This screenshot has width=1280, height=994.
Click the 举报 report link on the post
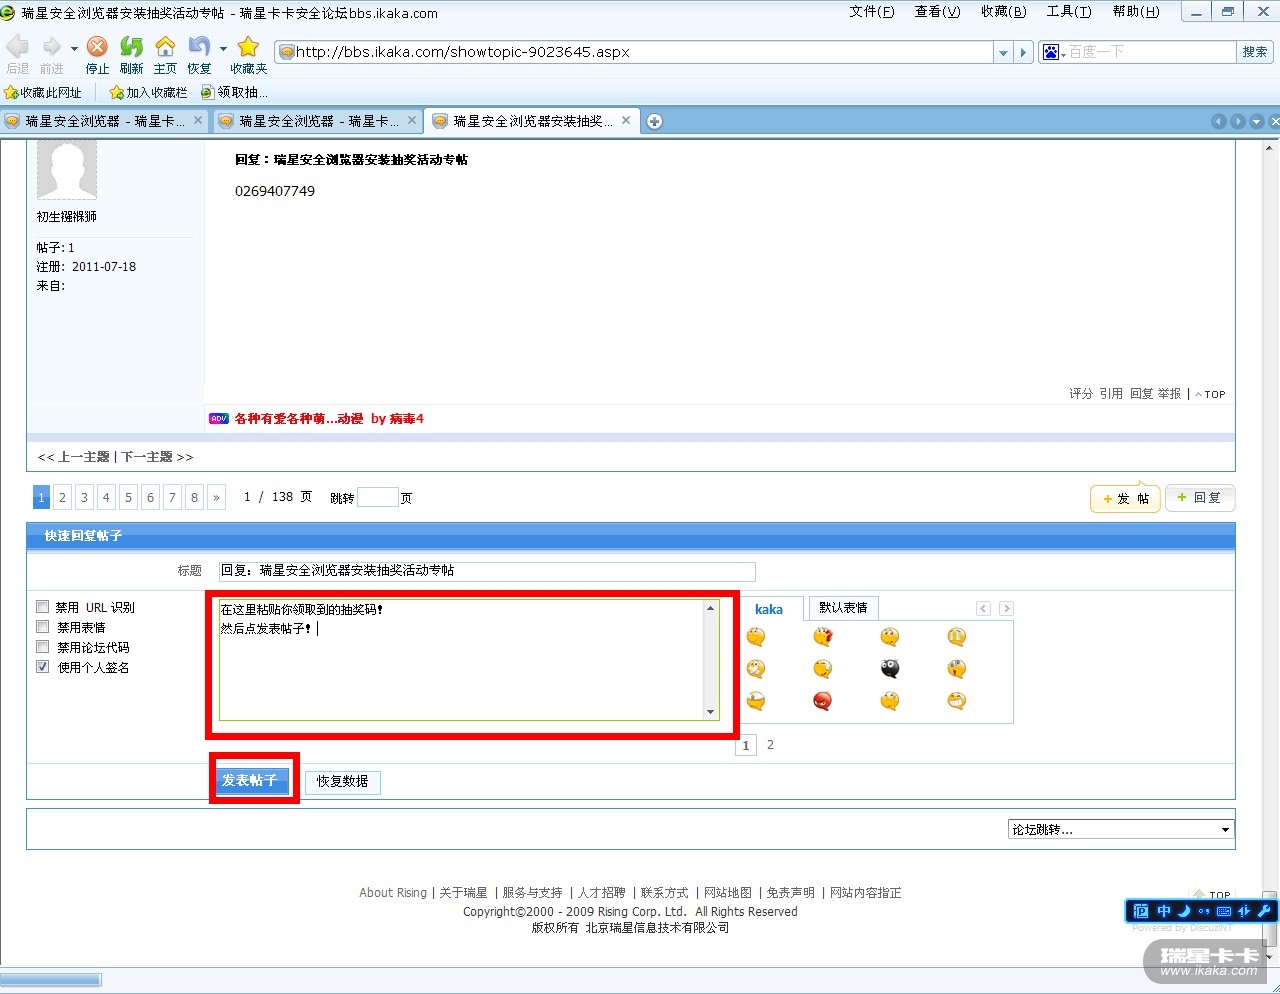1169,394
